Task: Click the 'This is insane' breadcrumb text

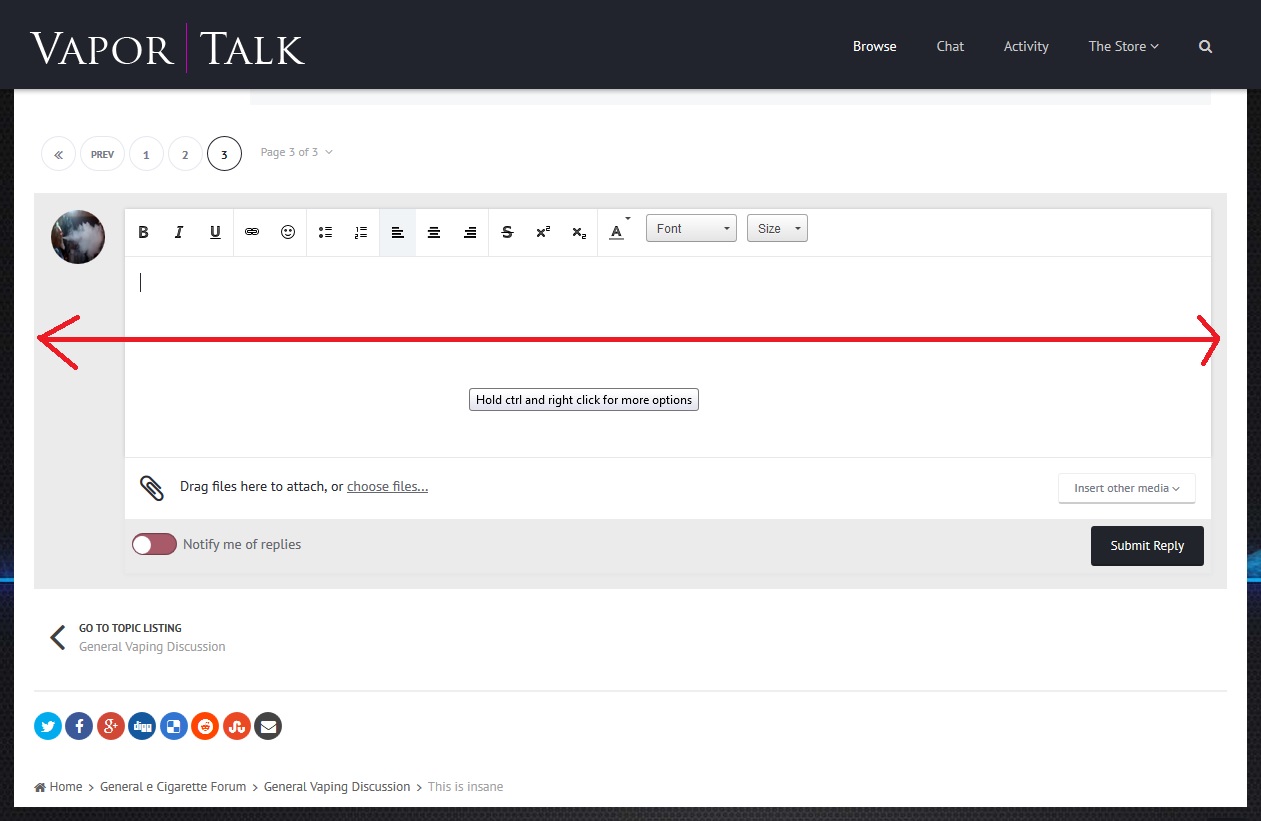Action: pyautogui.click(x=465, y=787)
